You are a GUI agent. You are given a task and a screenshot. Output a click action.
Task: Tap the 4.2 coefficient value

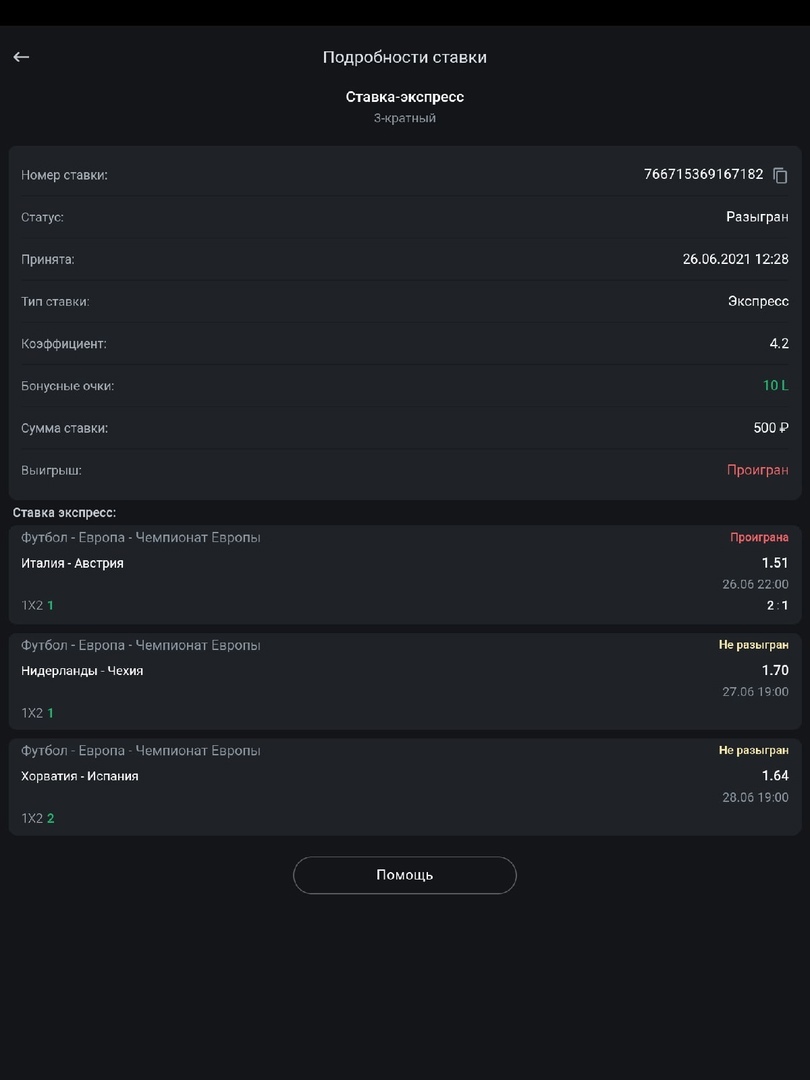(x=778, y=344)
